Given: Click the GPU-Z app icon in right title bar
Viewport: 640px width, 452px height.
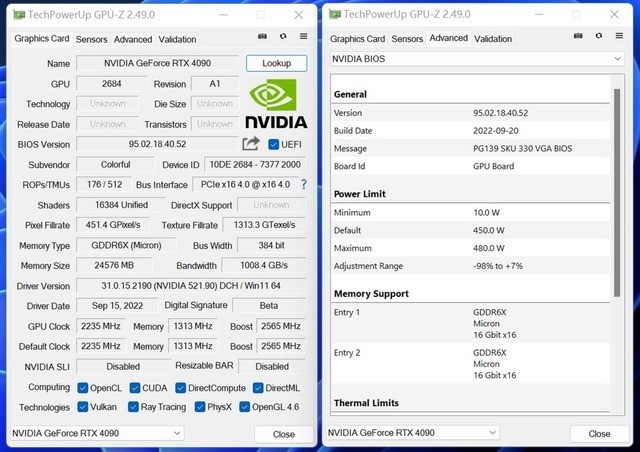Looking at the screenshot, I should pyautogui.click(x=335, y=14).
